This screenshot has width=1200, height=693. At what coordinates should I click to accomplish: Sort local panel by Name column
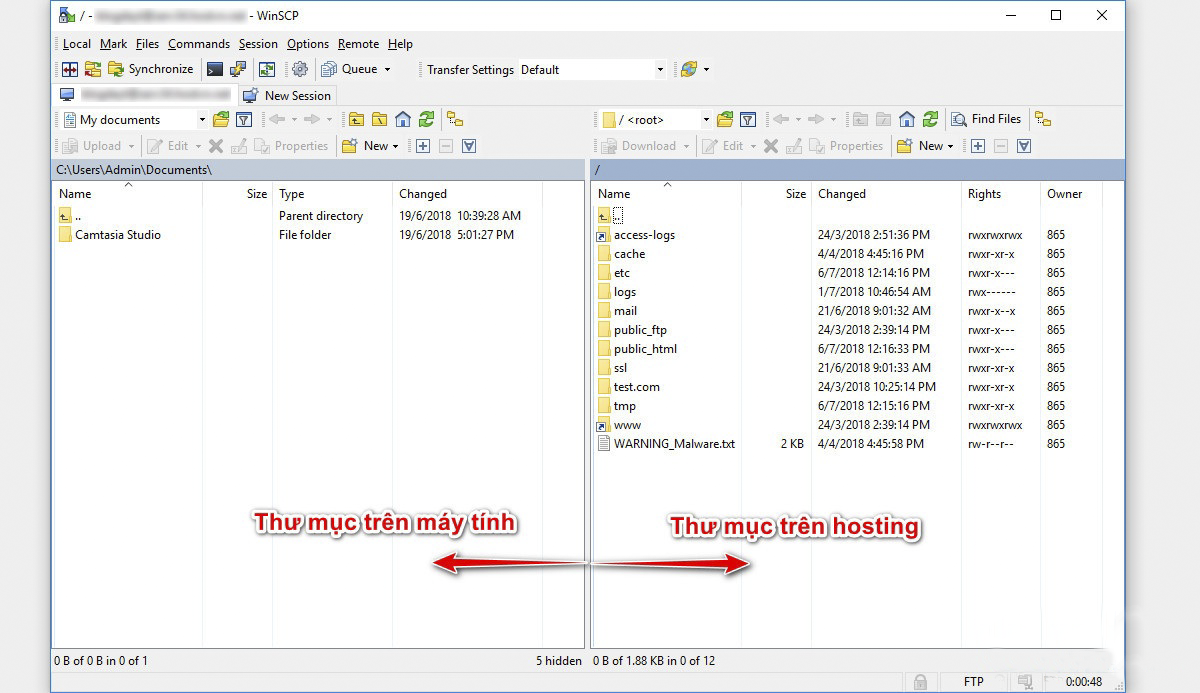tap(128, 194)
